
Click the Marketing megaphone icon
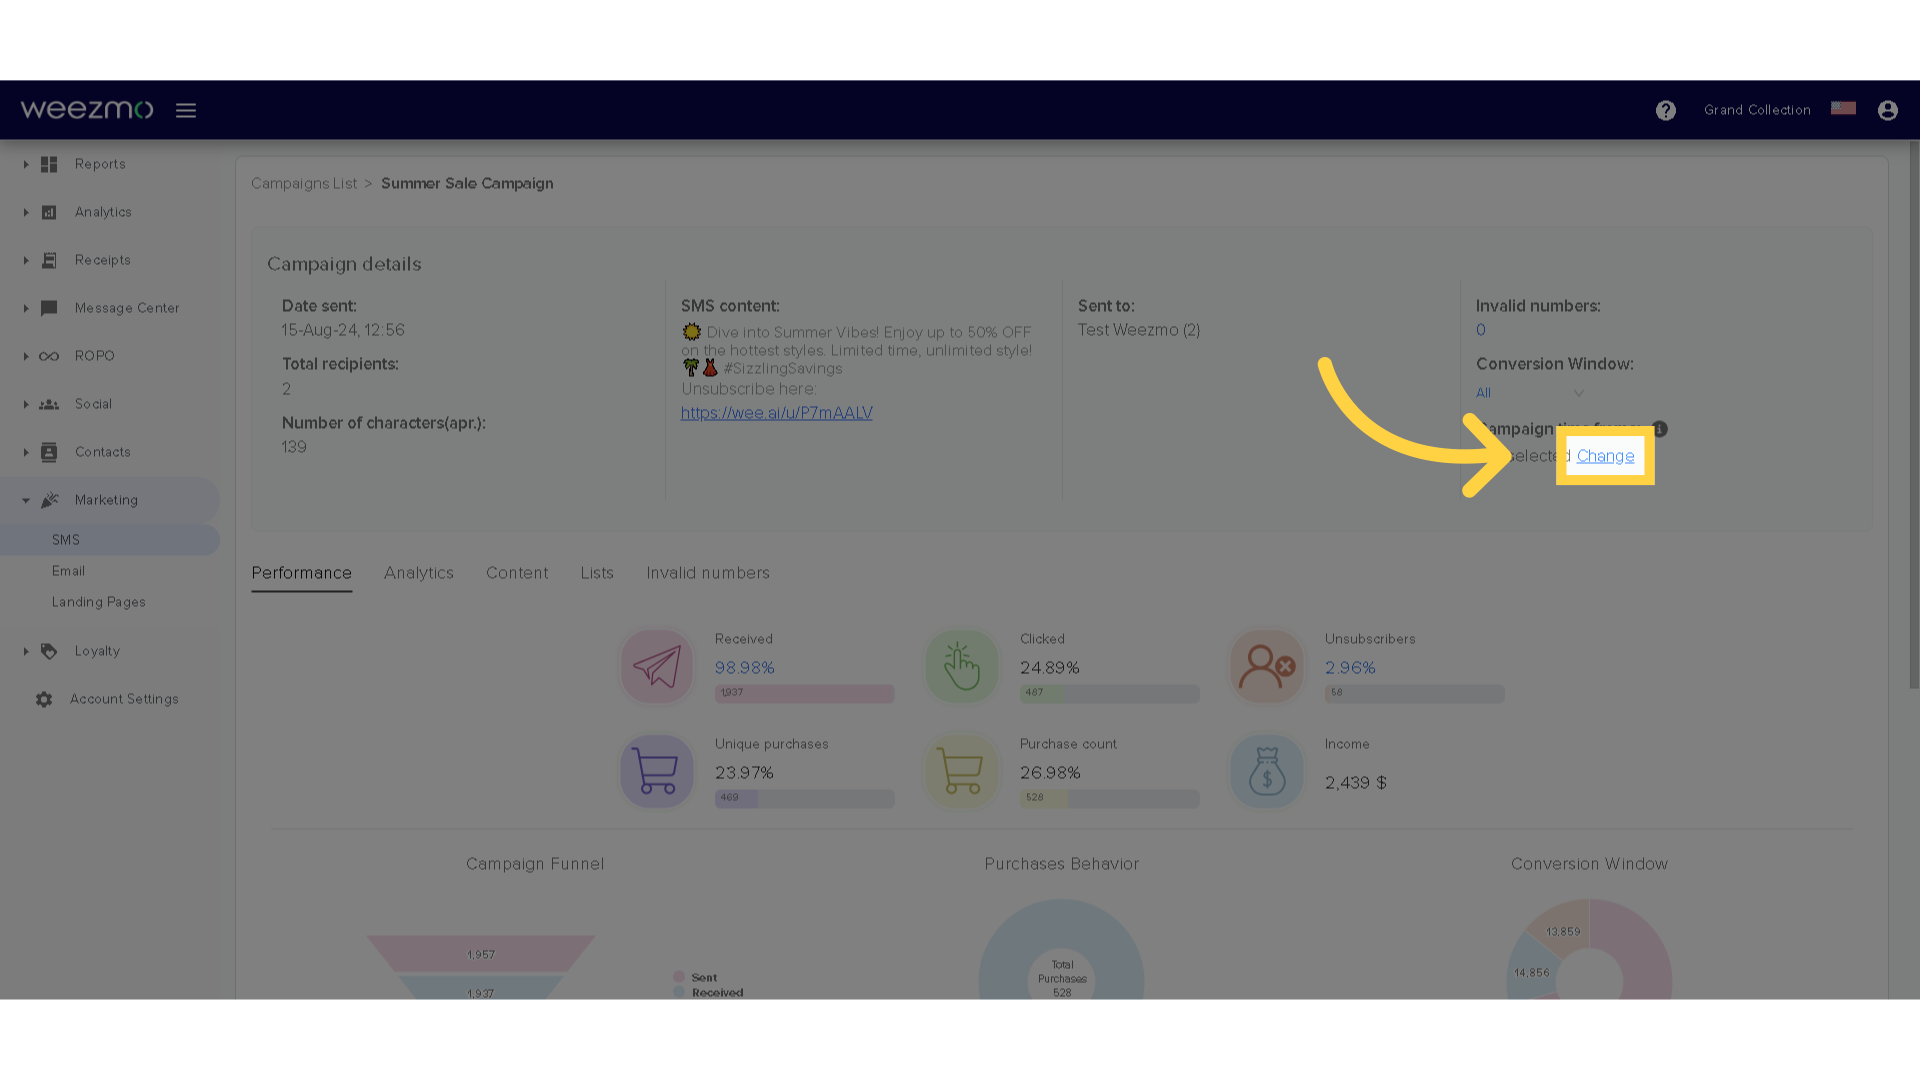point(50,500)
